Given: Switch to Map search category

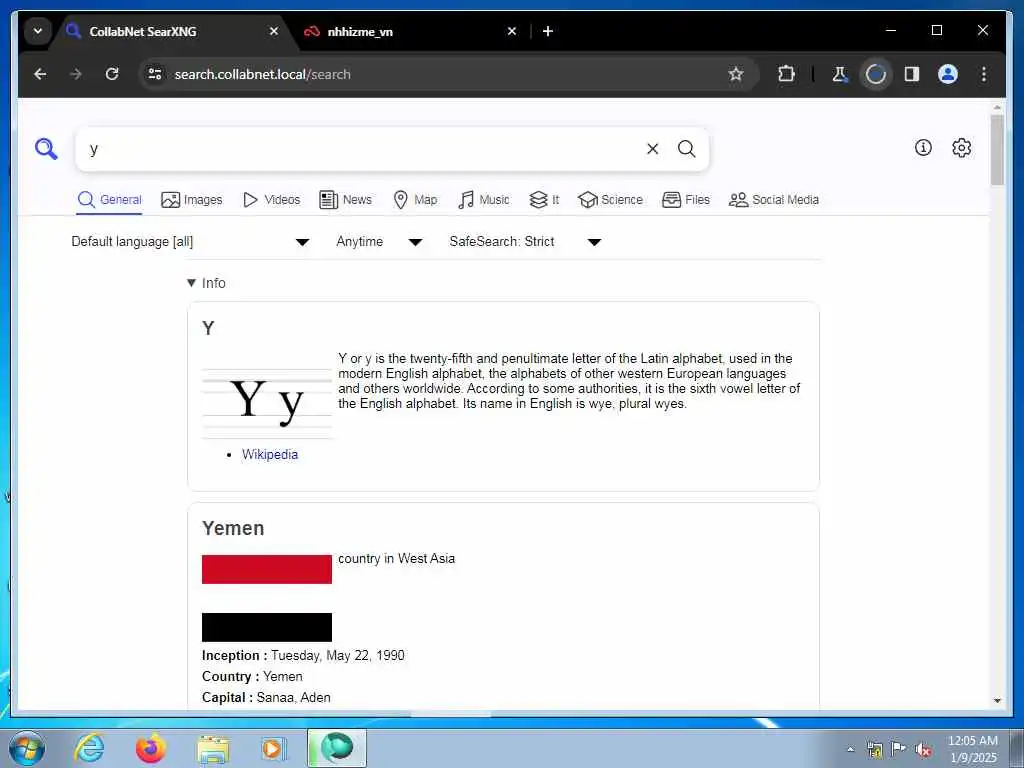Looking at the screenshot, I should click(x=415, y=200).
